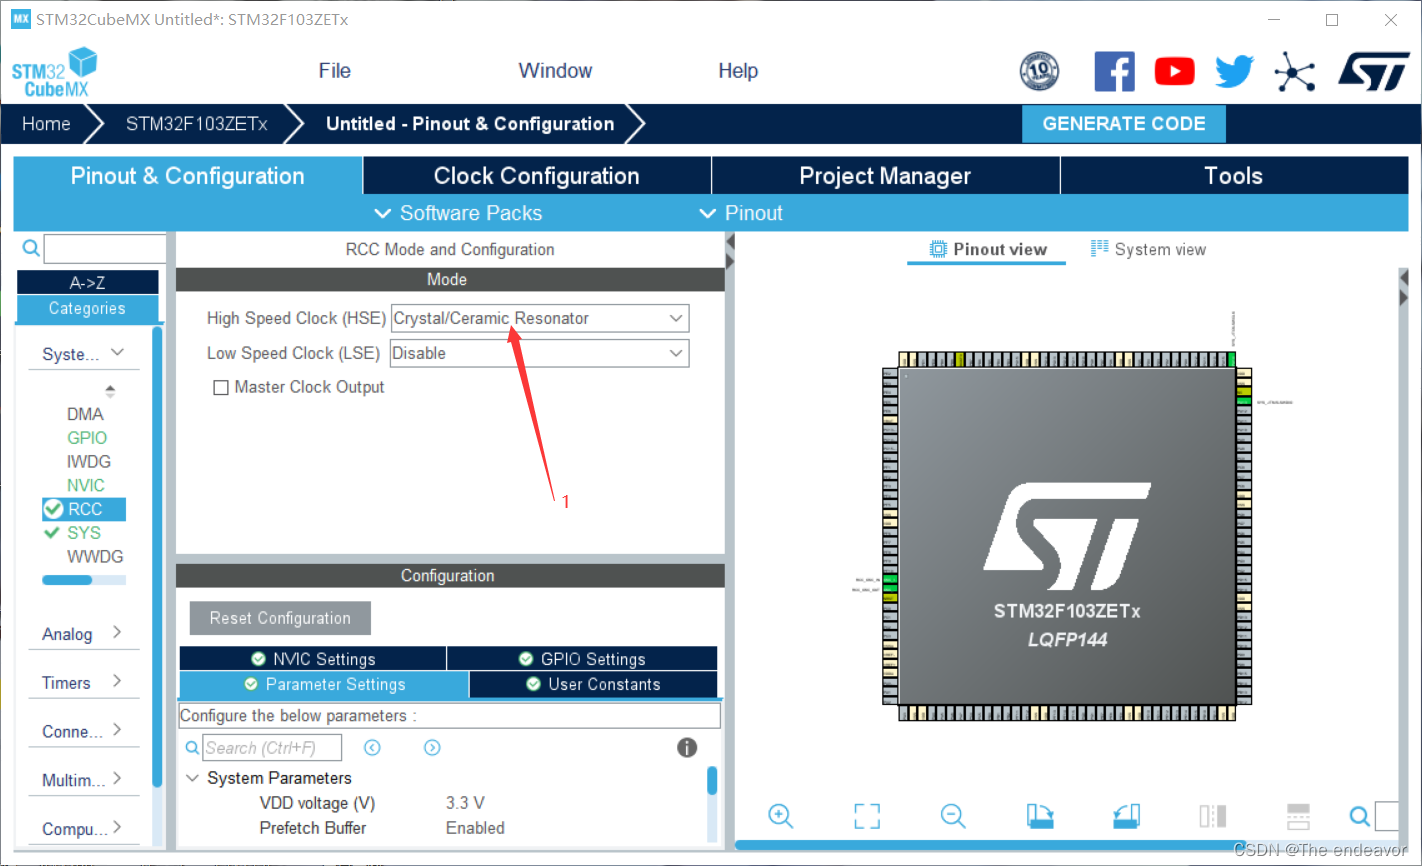The image size is (1422, 866).
Task: Click the ST logo in the header
Action: [1374, 71]
